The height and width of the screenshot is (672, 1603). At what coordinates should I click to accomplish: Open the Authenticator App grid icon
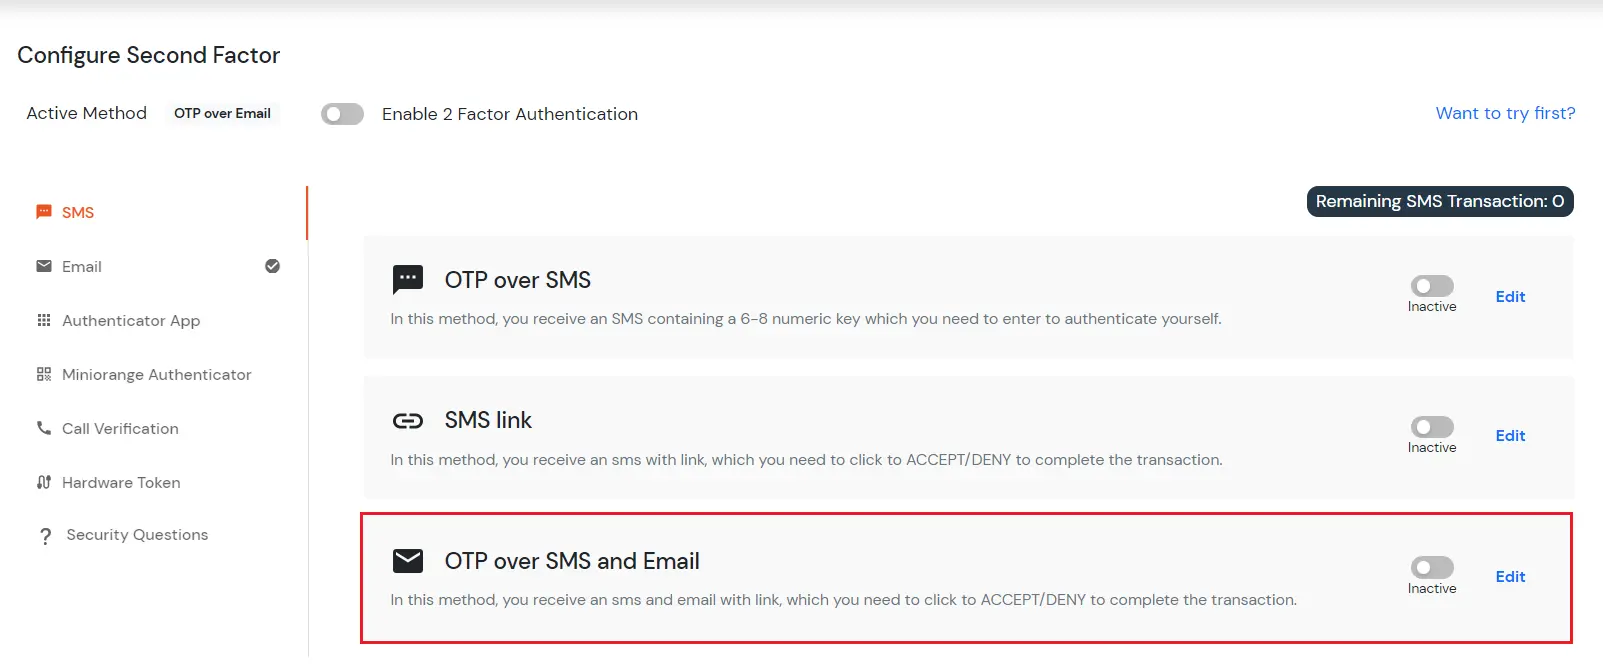(44, 320)
